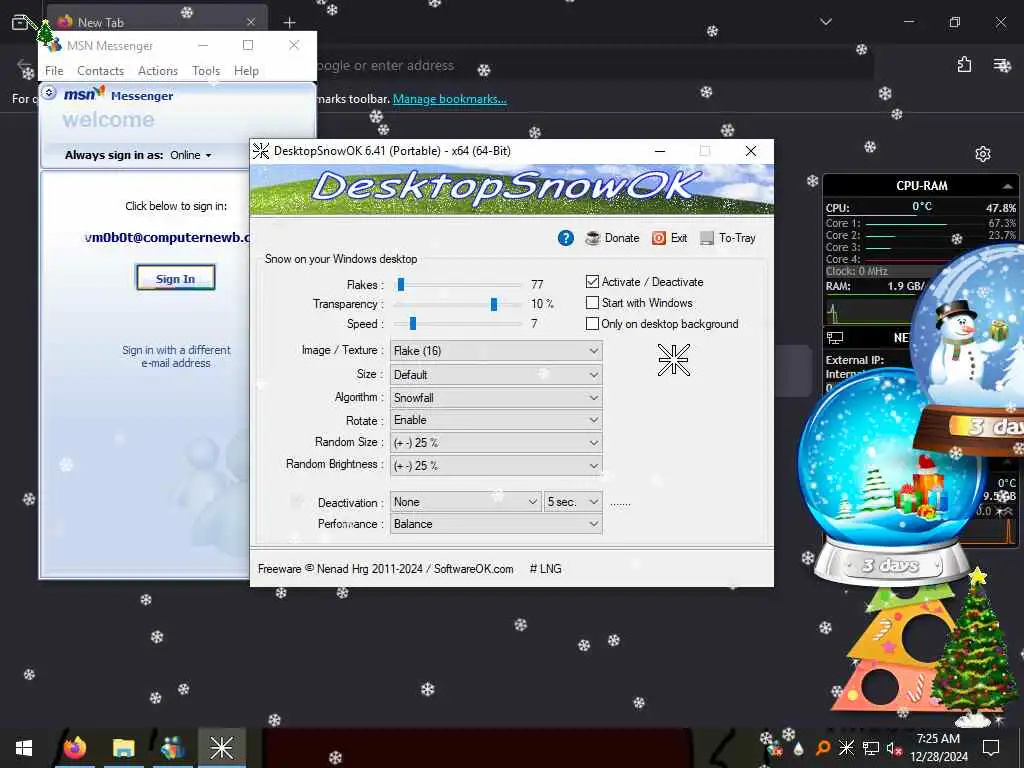The width and height of the screenshot is (1024, 768).
Task: Open Windows Start menu
Action: pyautogui.click(x=24, y=748)
